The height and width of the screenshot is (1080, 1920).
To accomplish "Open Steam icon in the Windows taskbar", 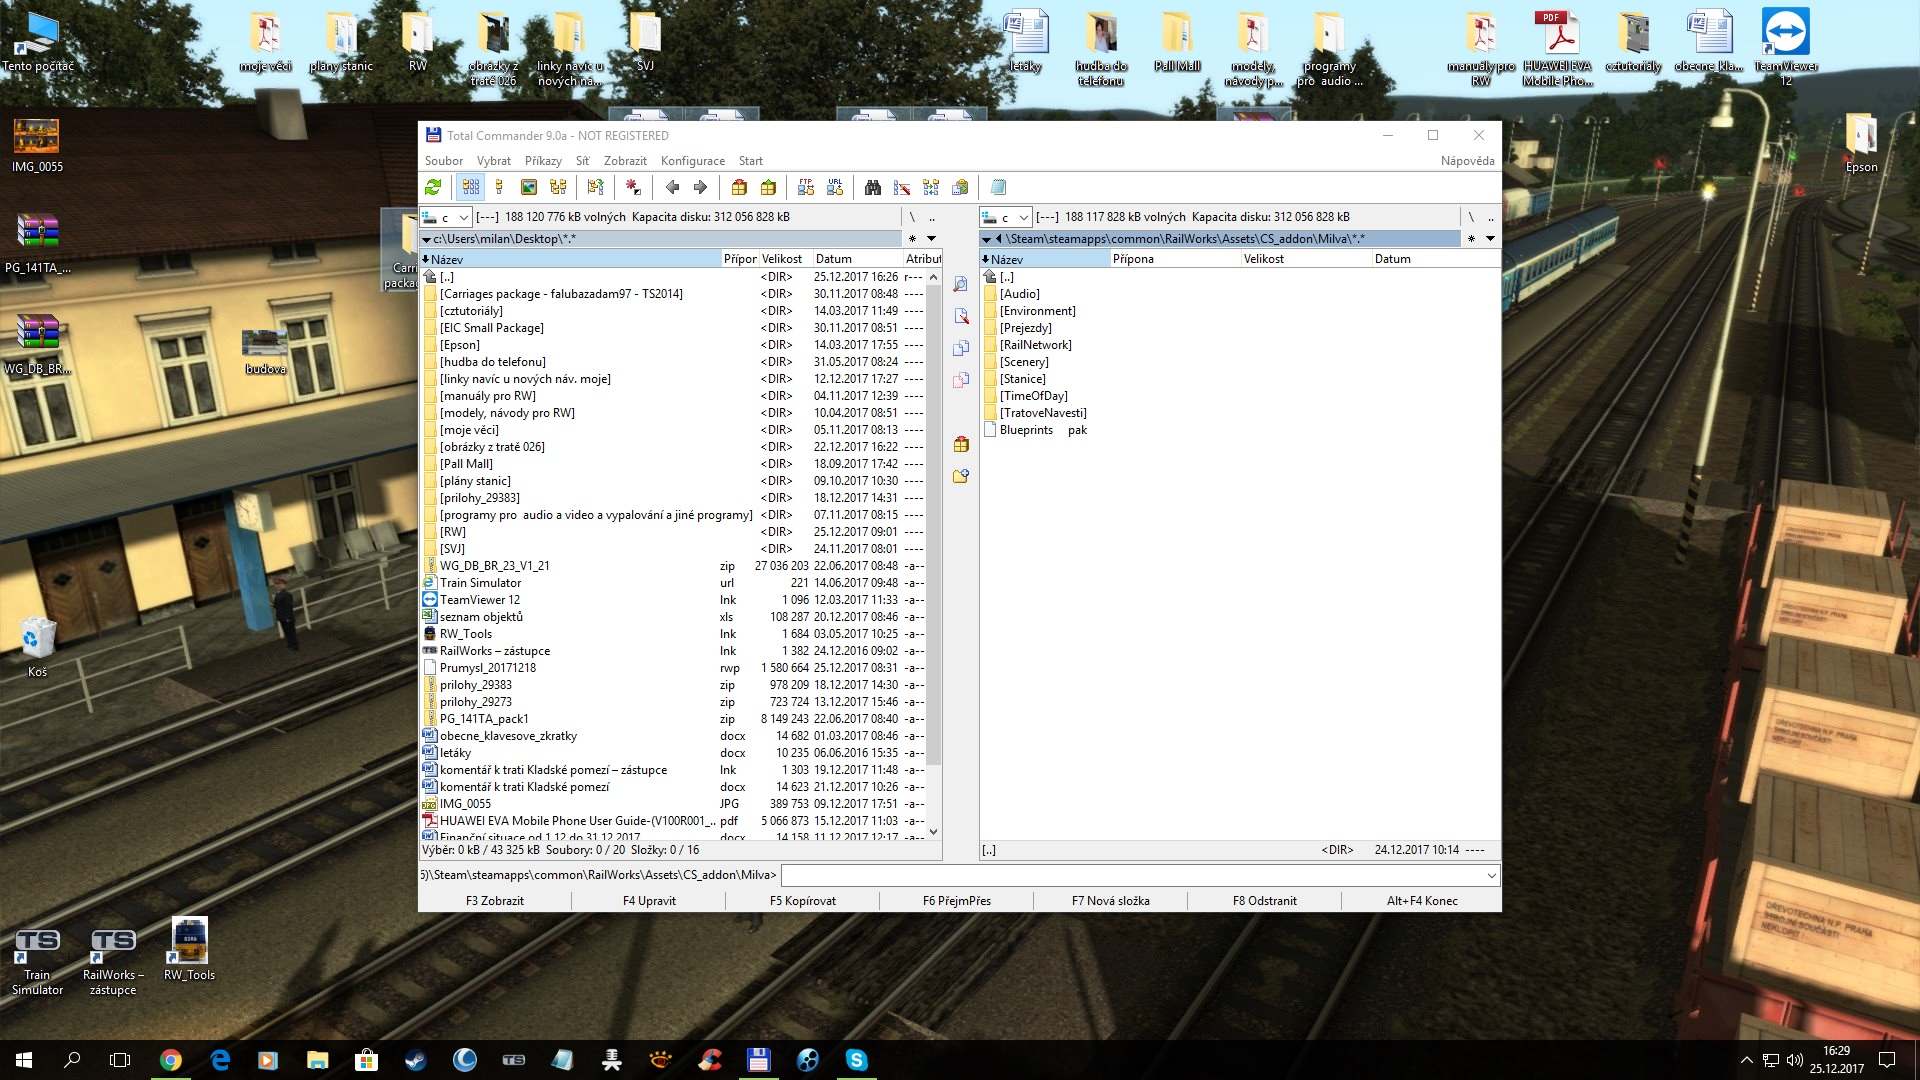I will point(415,1060).
